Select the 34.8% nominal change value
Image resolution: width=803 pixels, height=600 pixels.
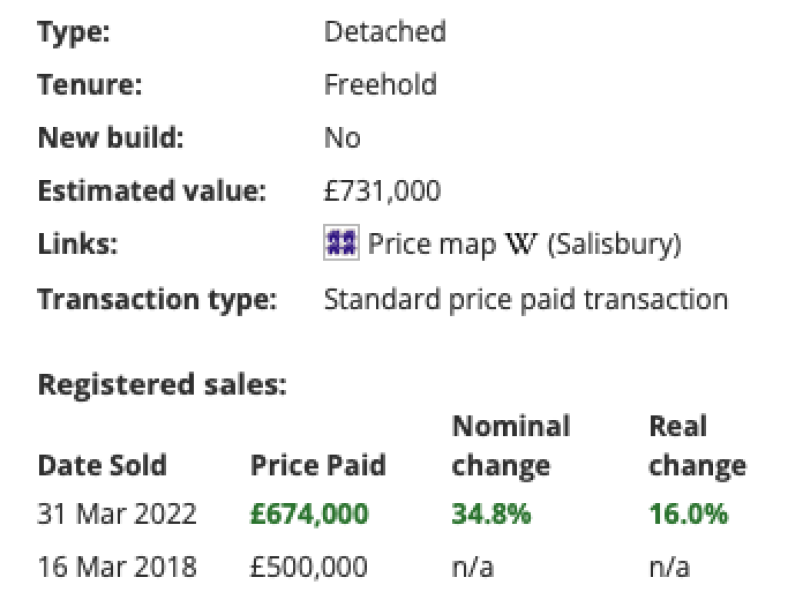click(491, 515)
